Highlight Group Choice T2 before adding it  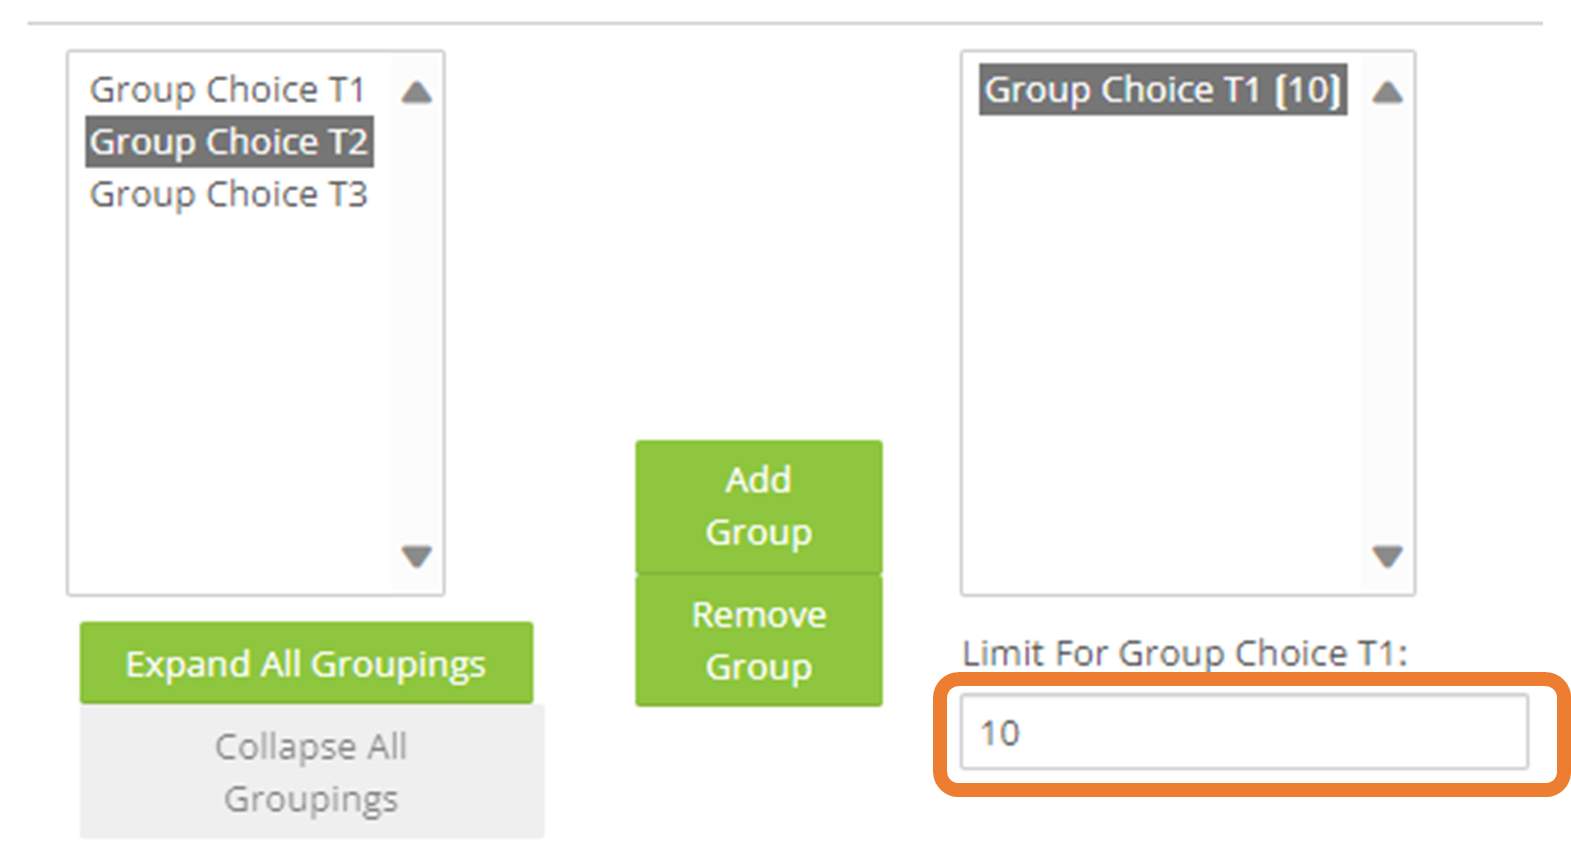tap(228, 141)
